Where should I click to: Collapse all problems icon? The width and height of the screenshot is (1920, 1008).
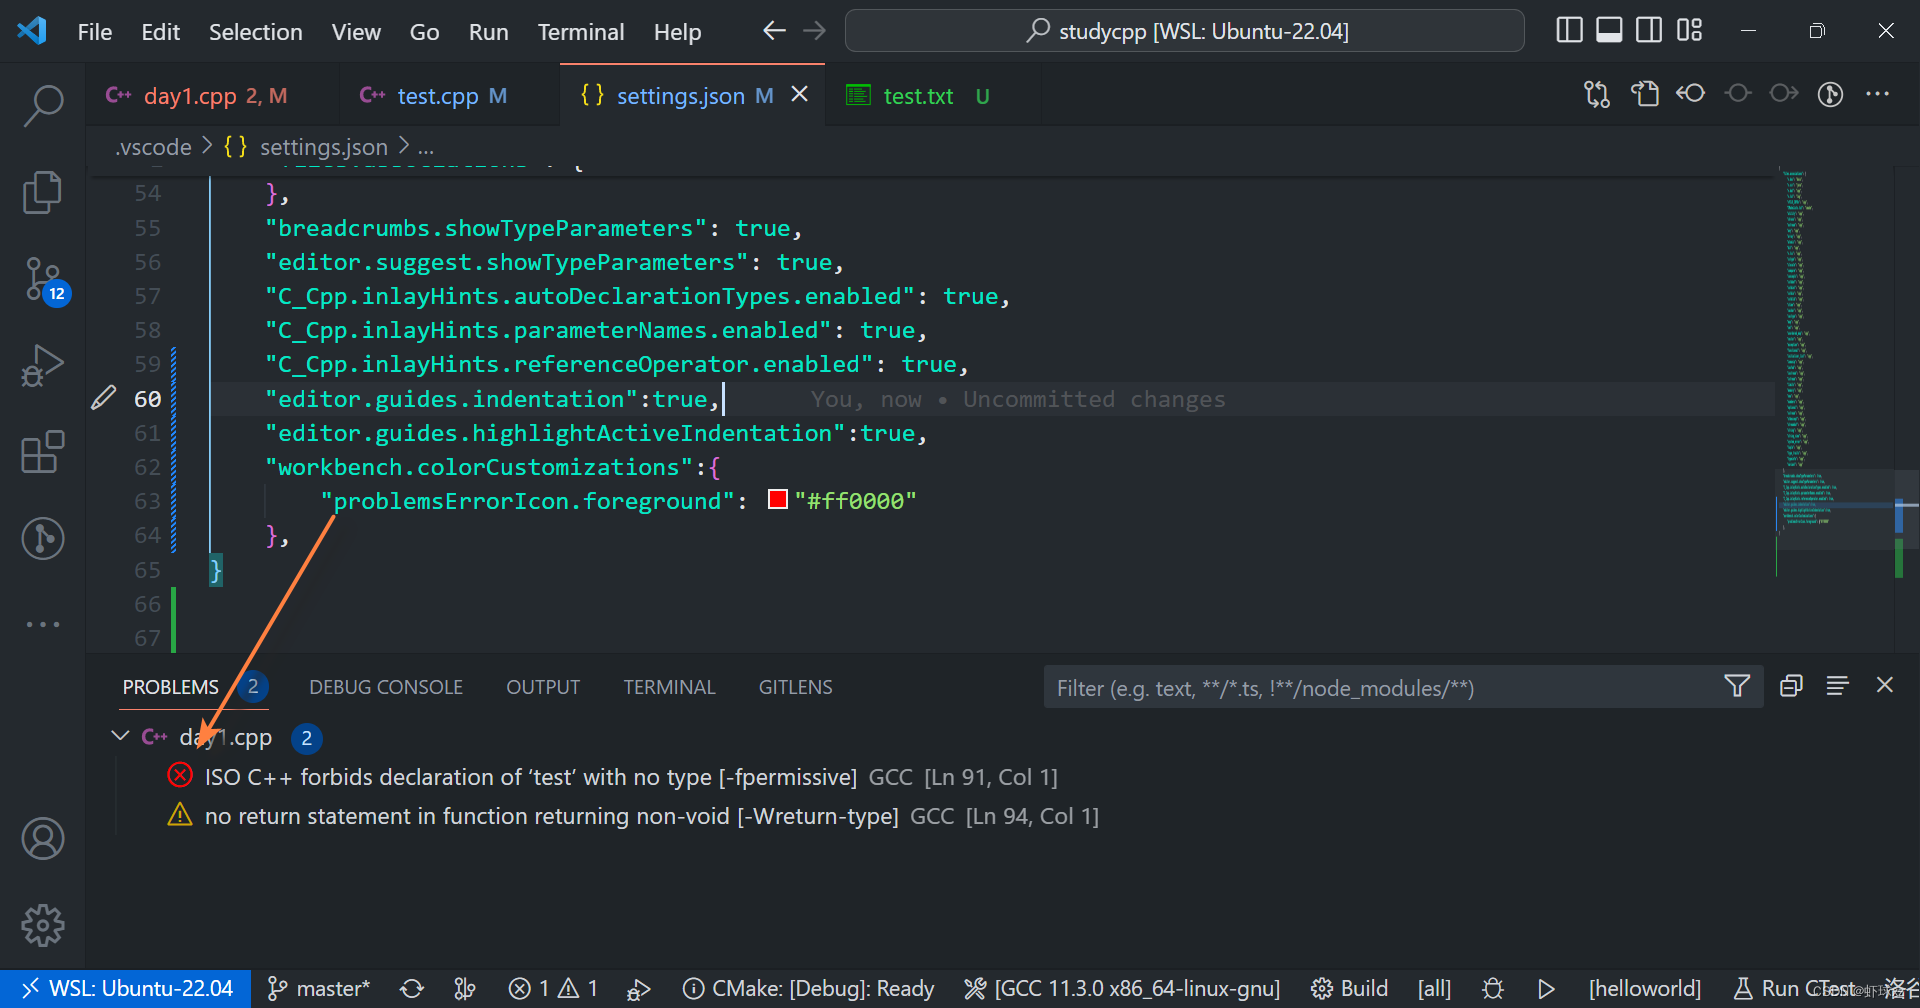click(1791, 686)
